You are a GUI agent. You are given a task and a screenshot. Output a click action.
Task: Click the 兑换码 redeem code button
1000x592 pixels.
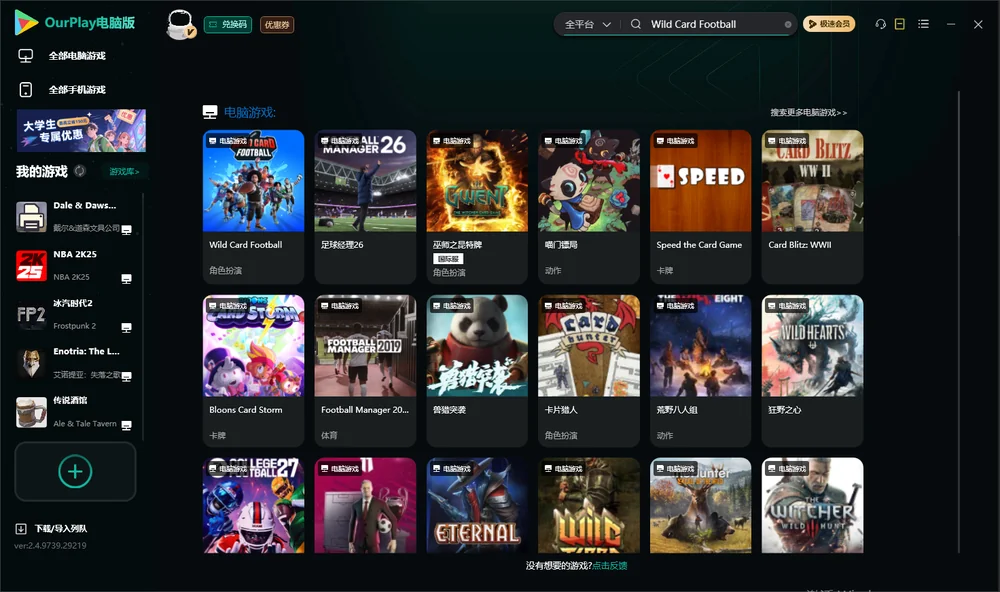coord(228,24)
